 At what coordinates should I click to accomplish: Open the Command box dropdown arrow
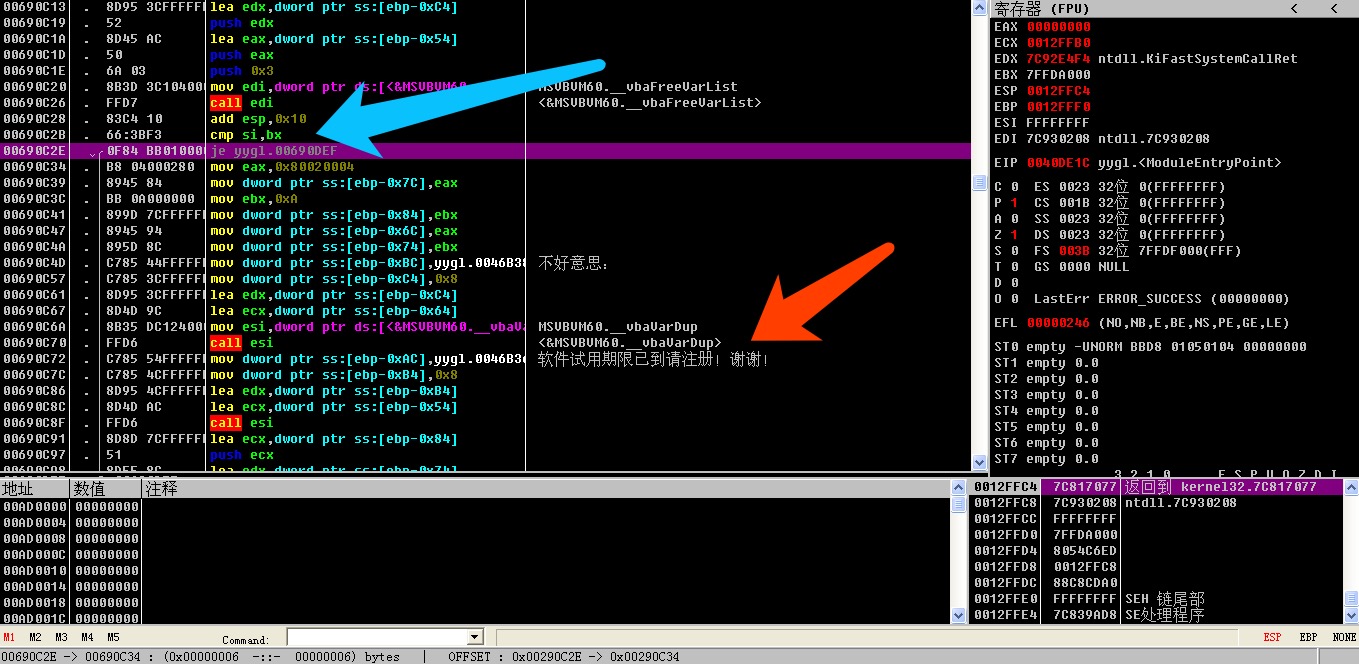(475, 637)
